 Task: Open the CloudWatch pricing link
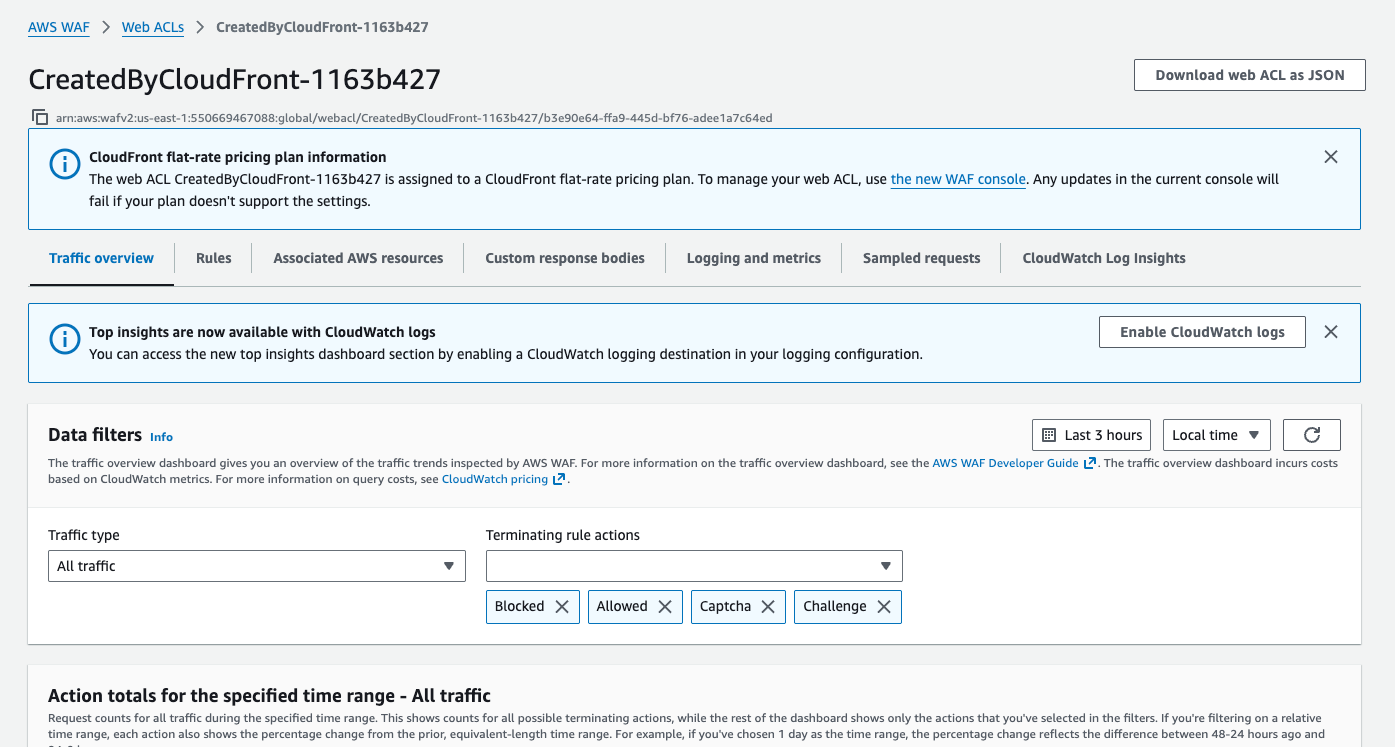coord(504,479)
